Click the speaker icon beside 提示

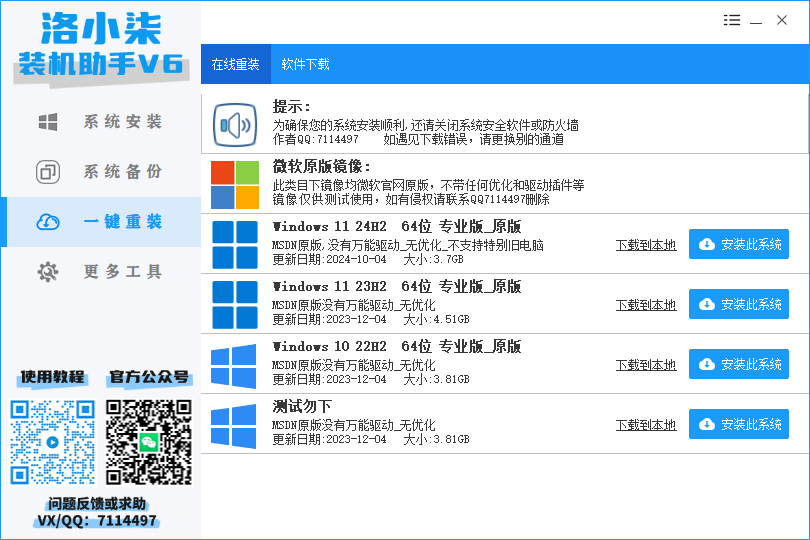click(x=235, y=126)
